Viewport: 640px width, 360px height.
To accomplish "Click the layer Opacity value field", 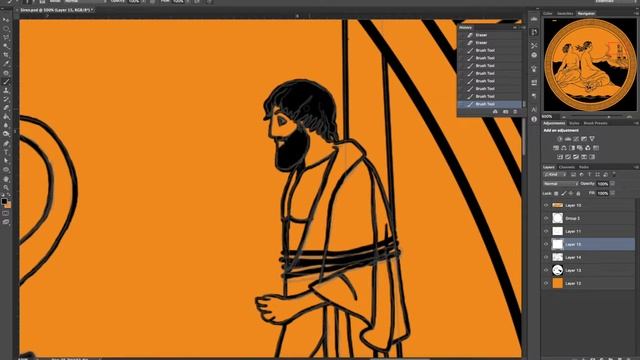I will (602, 184).
